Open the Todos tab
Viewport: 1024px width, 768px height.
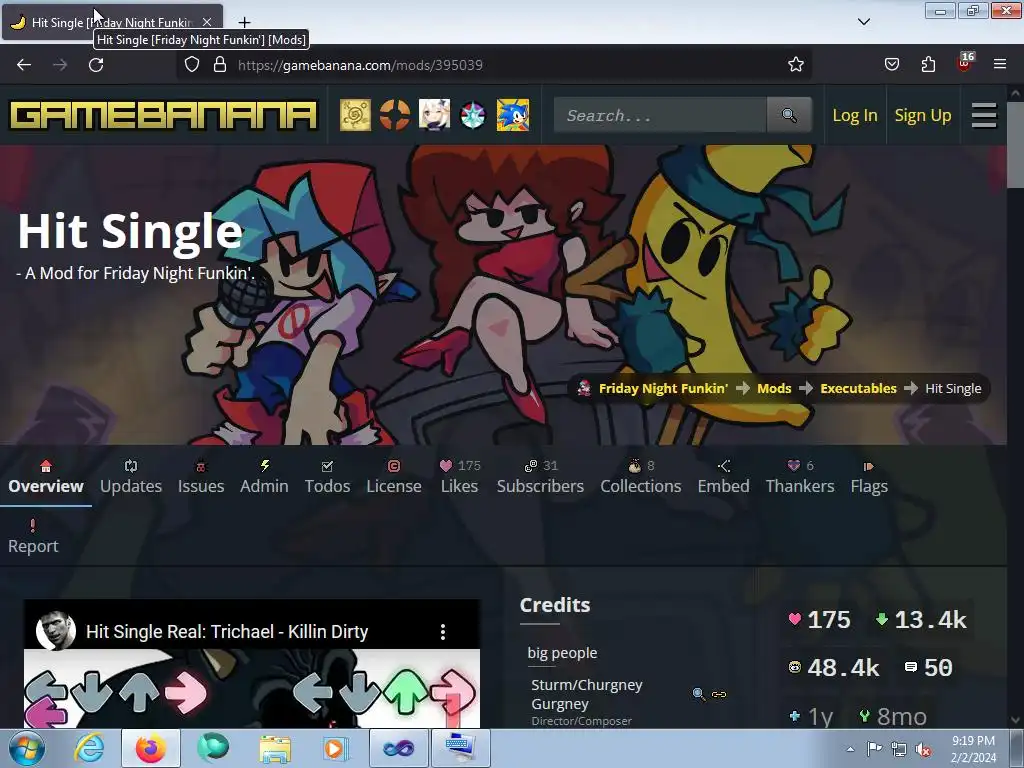point(327,477)
